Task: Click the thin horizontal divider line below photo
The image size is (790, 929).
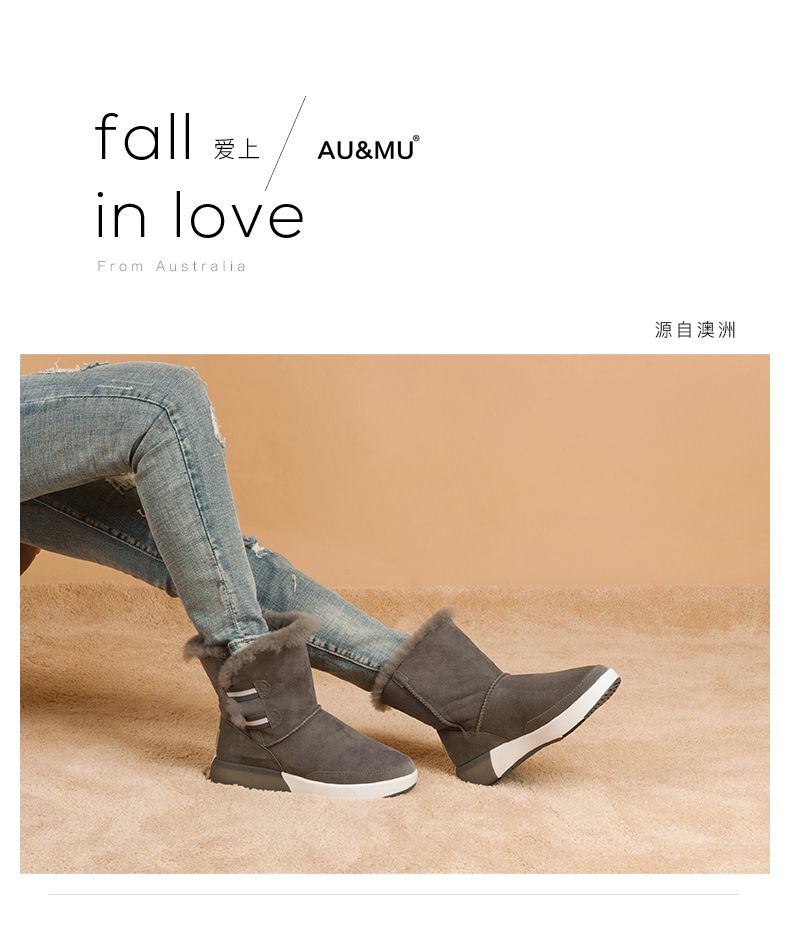Action: pyautogui.click(x=394, y=895)
